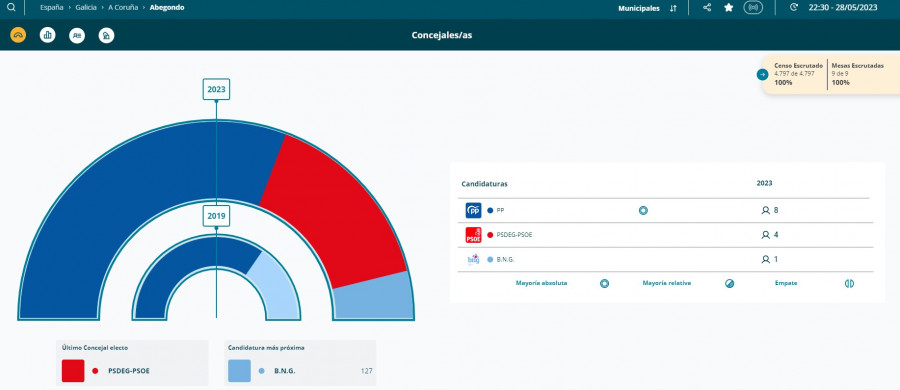Click the 2019 timeline label
Screen dimensions: 900x390
(x=216, y=216)
